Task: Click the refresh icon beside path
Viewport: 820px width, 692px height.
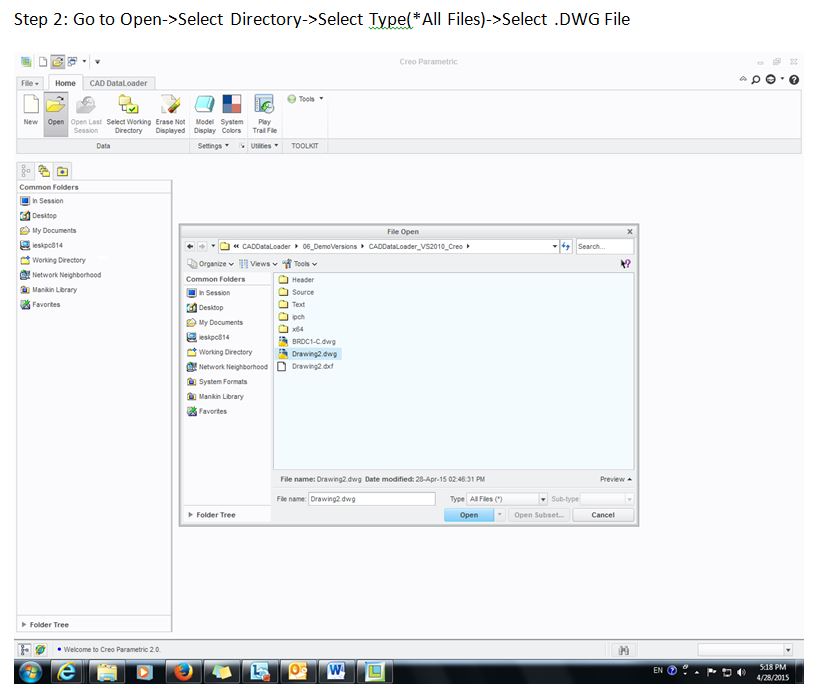Action: pyautogui.click(x=566, y=246)
